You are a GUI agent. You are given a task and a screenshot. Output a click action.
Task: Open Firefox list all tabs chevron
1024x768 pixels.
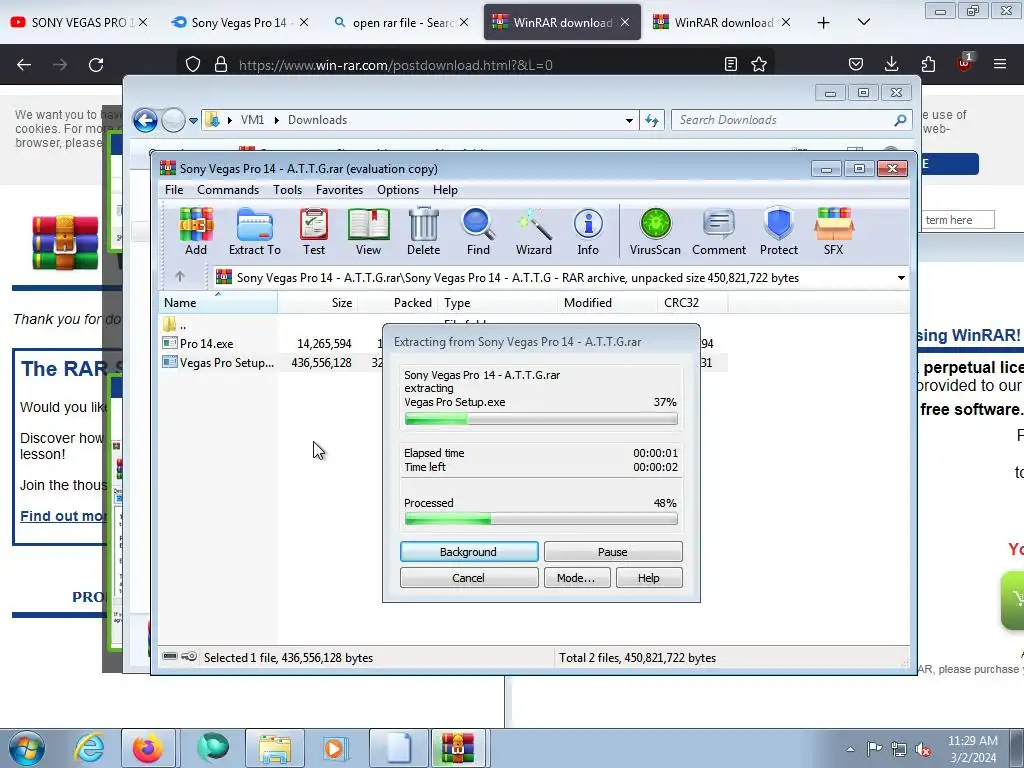pyautogui.click(x=863, y=22)
